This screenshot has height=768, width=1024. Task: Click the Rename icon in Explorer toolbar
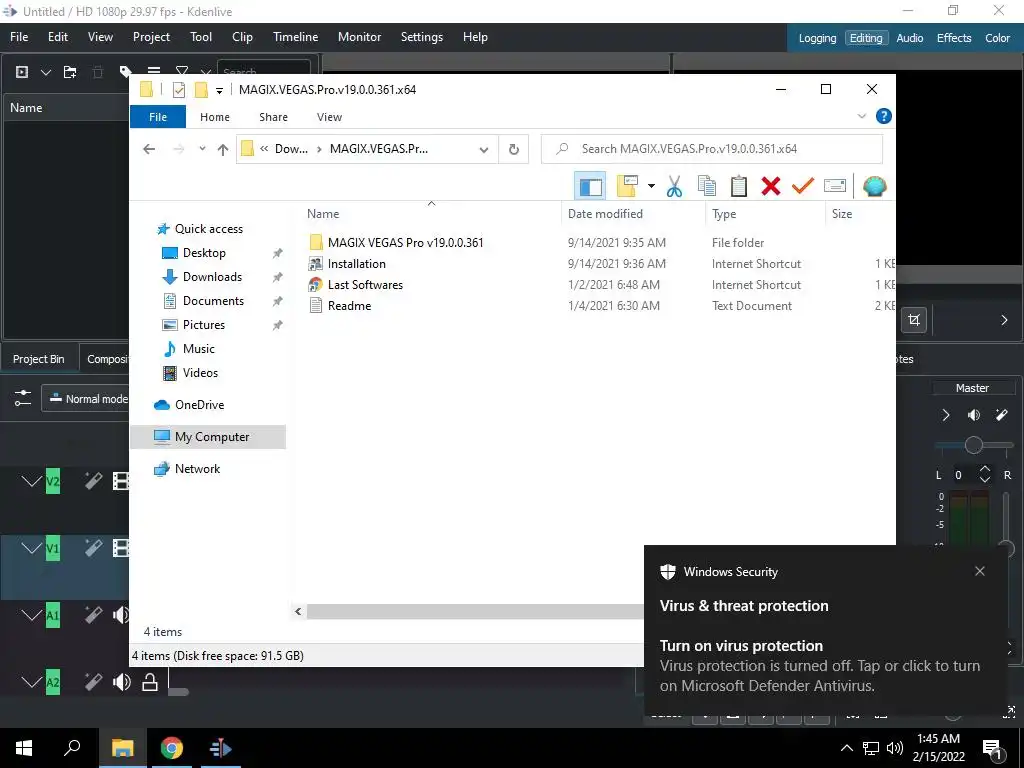[835, 187]
